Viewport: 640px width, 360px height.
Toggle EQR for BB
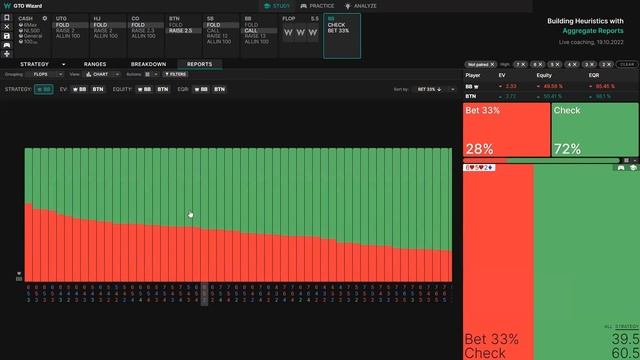201,89
